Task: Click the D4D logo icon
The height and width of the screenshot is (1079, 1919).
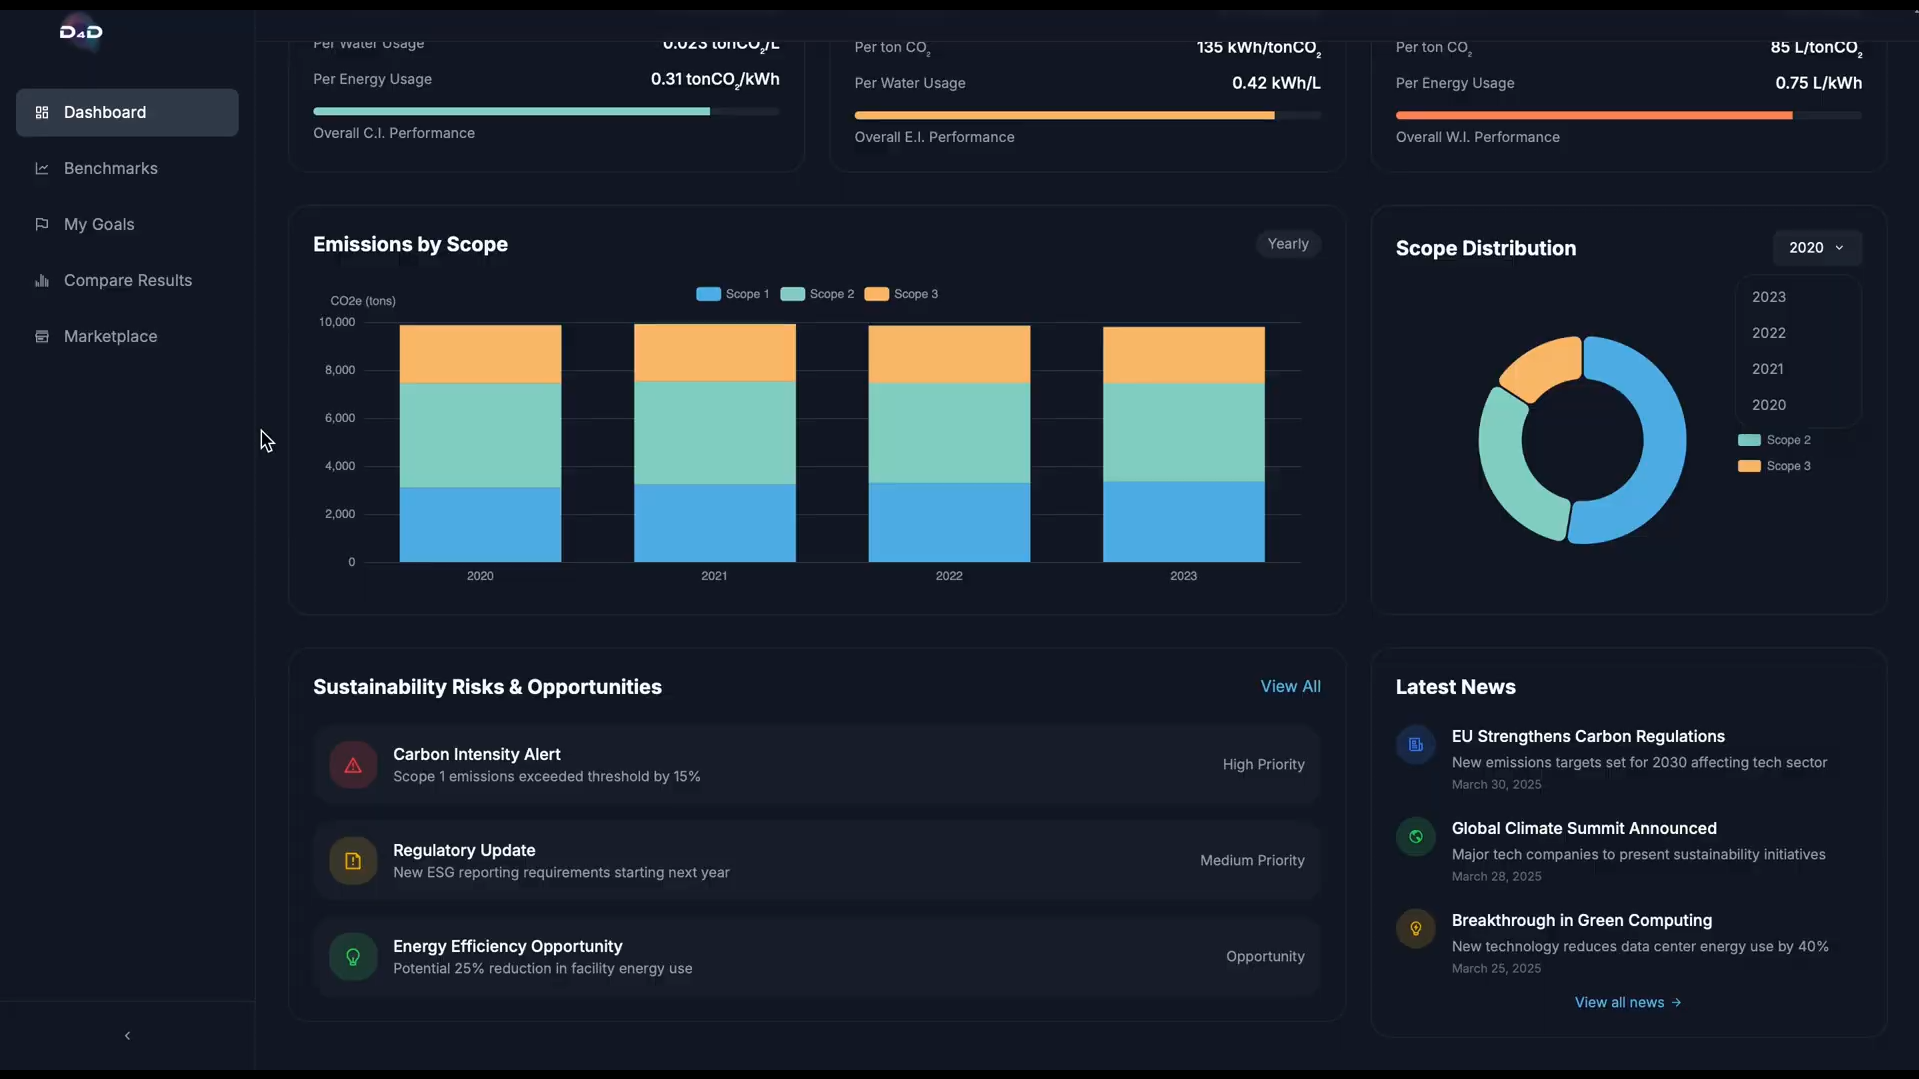Action: click(81, 32)
